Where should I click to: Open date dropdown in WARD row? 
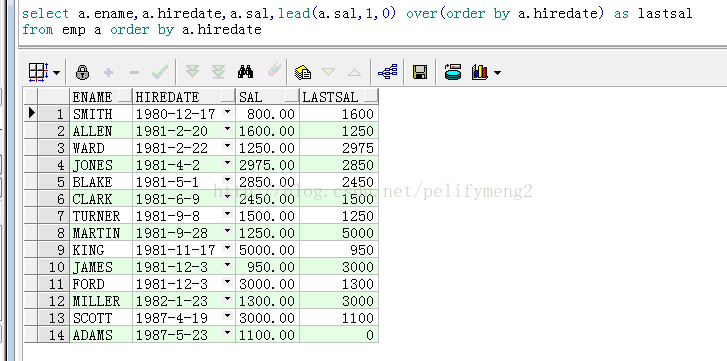click(227, 146)
